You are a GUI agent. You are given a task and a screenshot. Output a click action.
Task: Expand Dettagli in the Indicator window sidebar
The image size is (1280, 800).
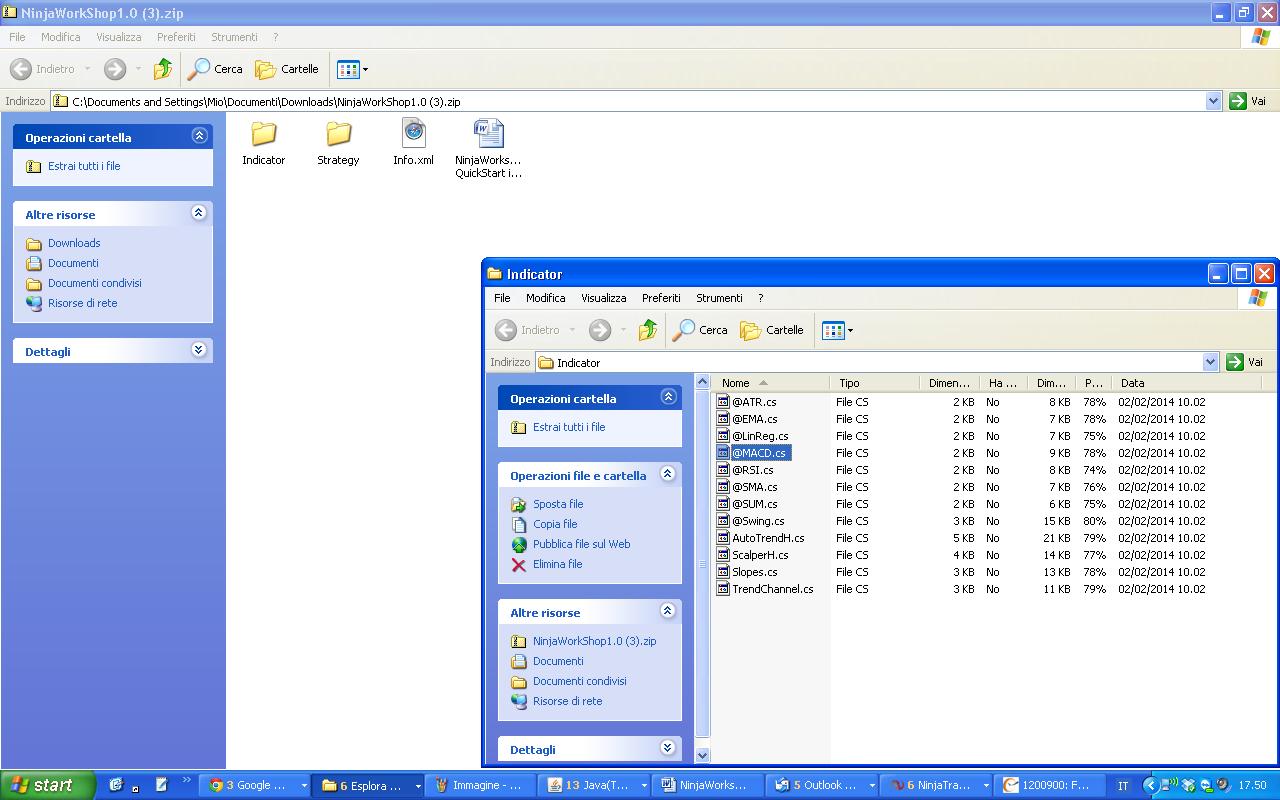pos(668,748)
